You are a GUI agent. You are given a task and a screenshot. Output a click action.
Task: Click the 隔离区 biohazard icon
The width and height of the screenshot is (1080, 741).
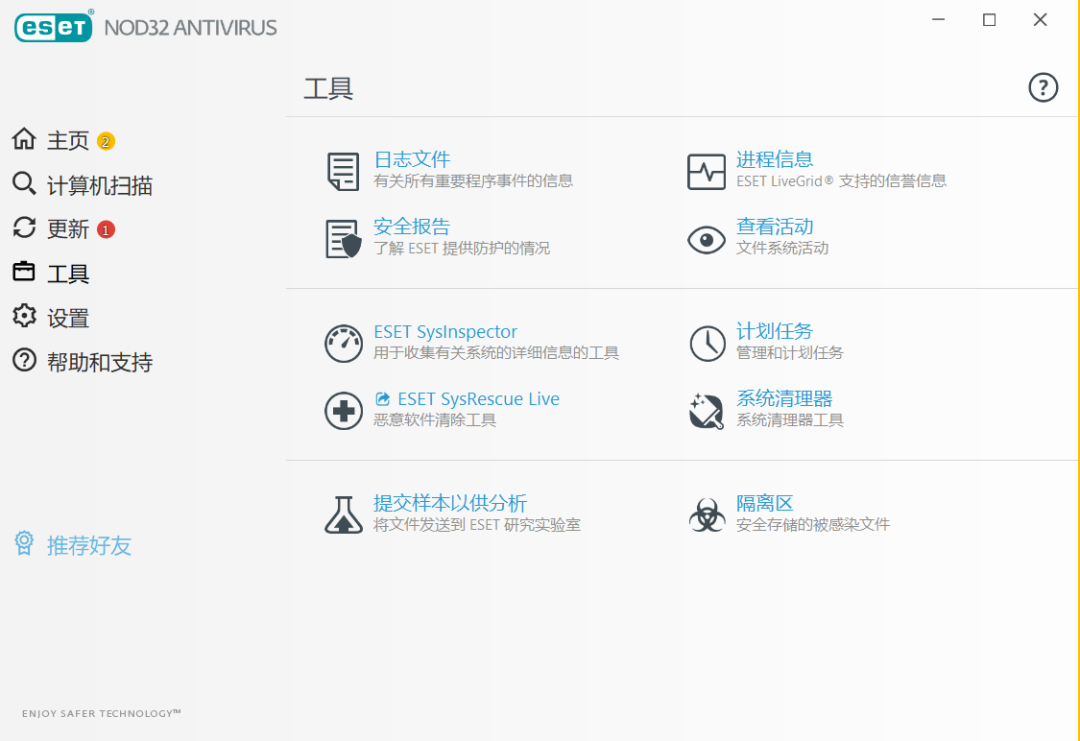pos(707,514)
